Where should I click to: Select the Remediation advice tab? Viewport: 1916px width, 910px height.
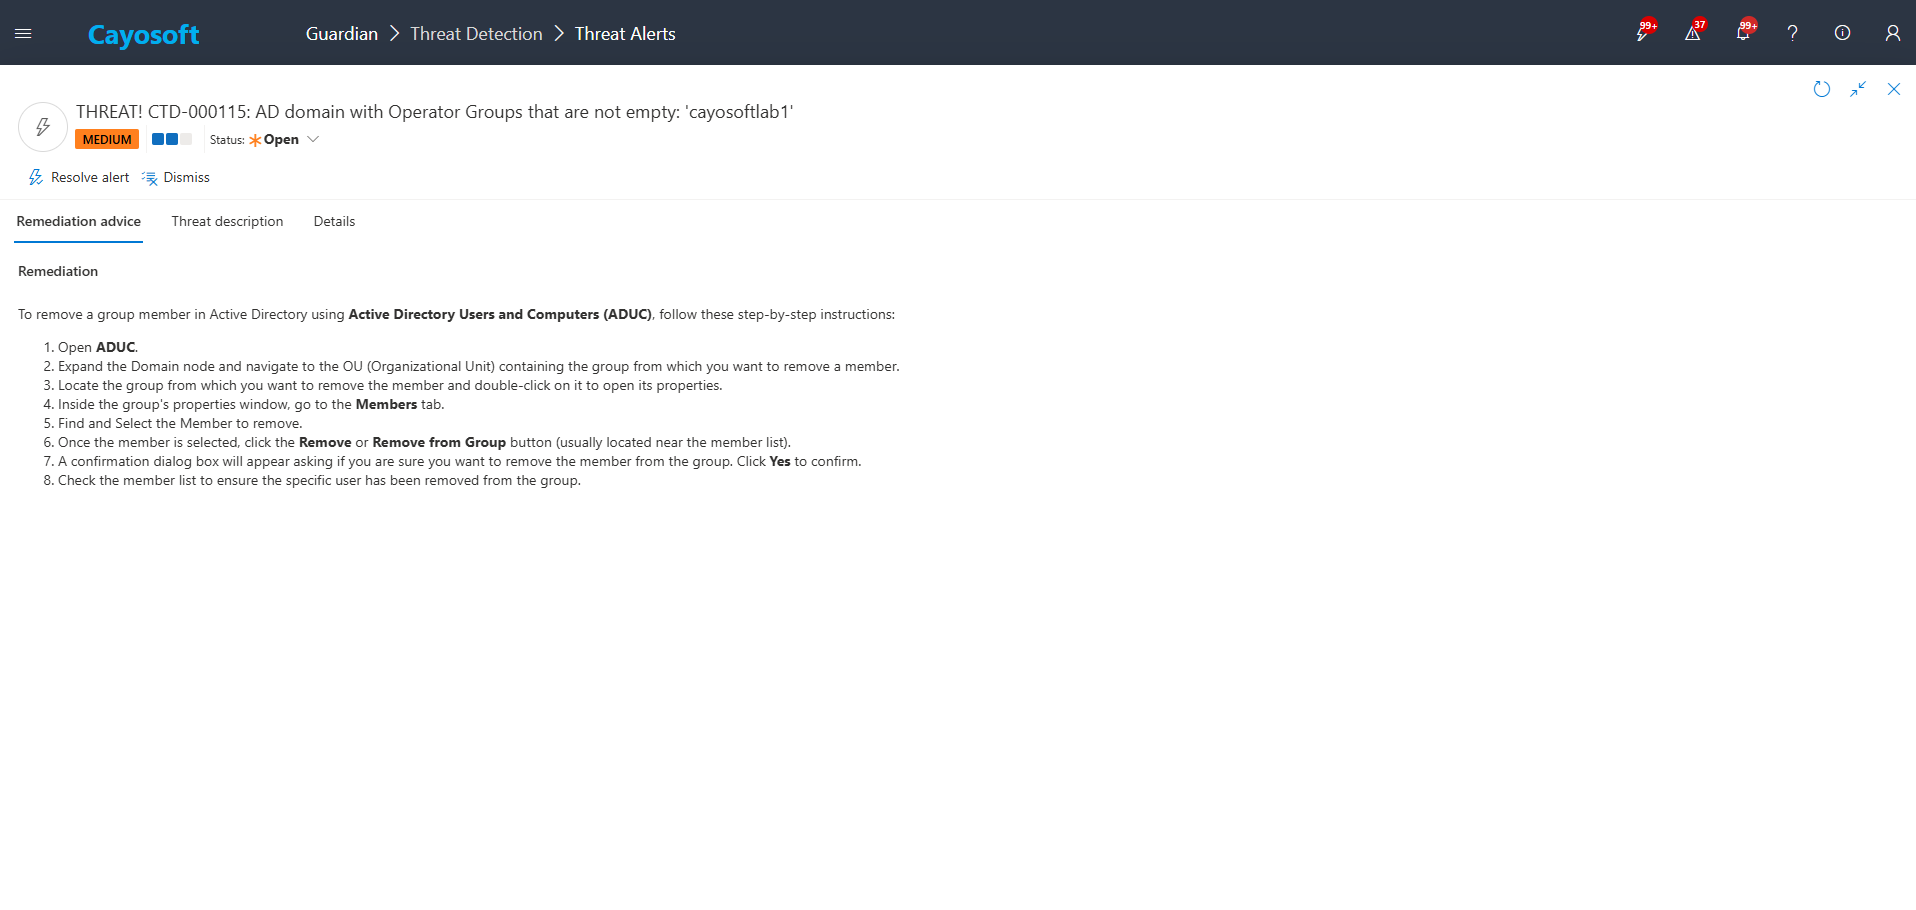click(79, 221)
